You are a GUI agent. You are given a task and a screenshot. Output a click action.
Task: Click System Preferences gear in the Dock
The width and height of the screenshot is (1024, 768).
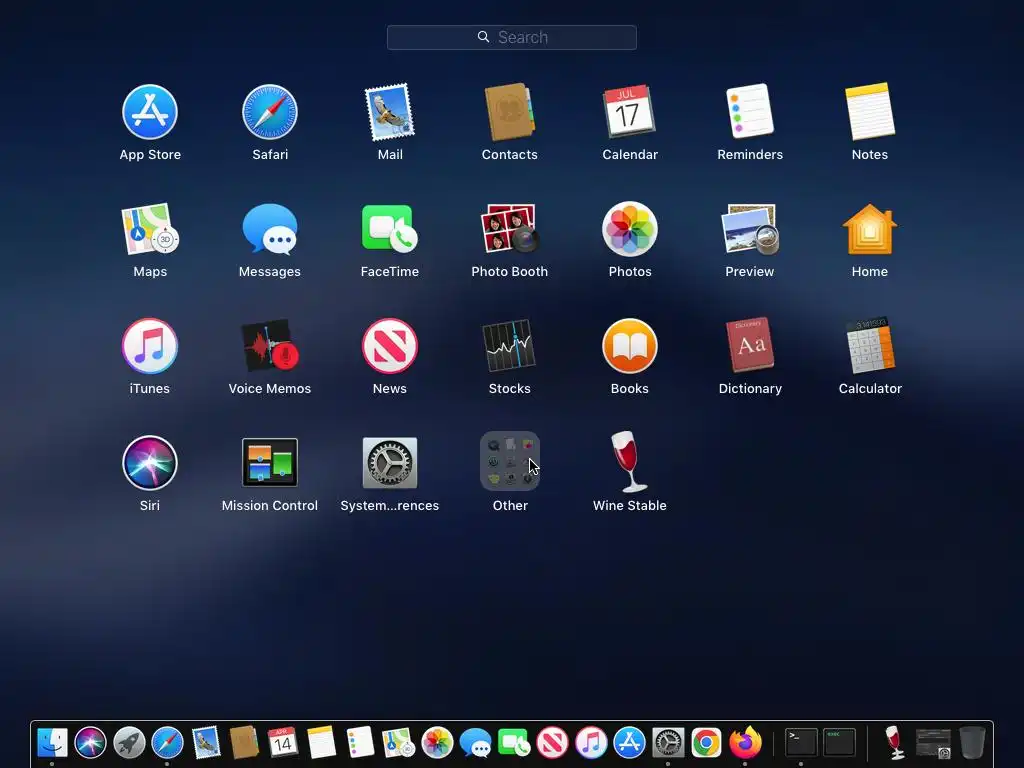point(668,743)
